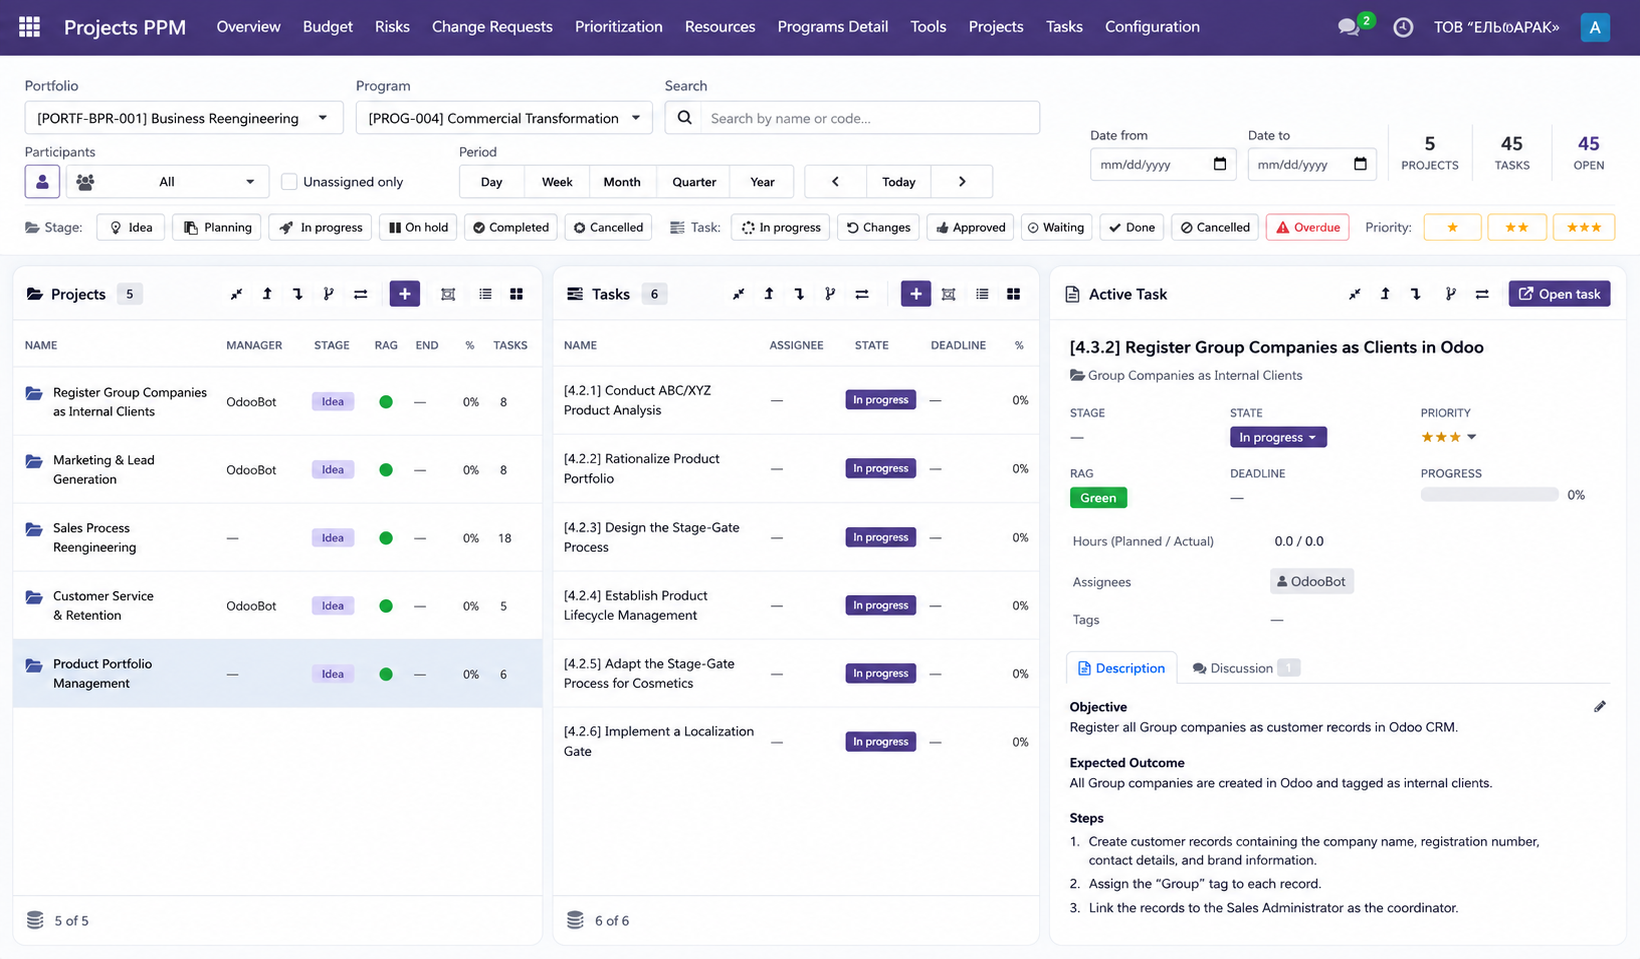The width and height of the screenshot is (1640, 959).
Task: Open the user avatar menu
Action: [1595, 27]
